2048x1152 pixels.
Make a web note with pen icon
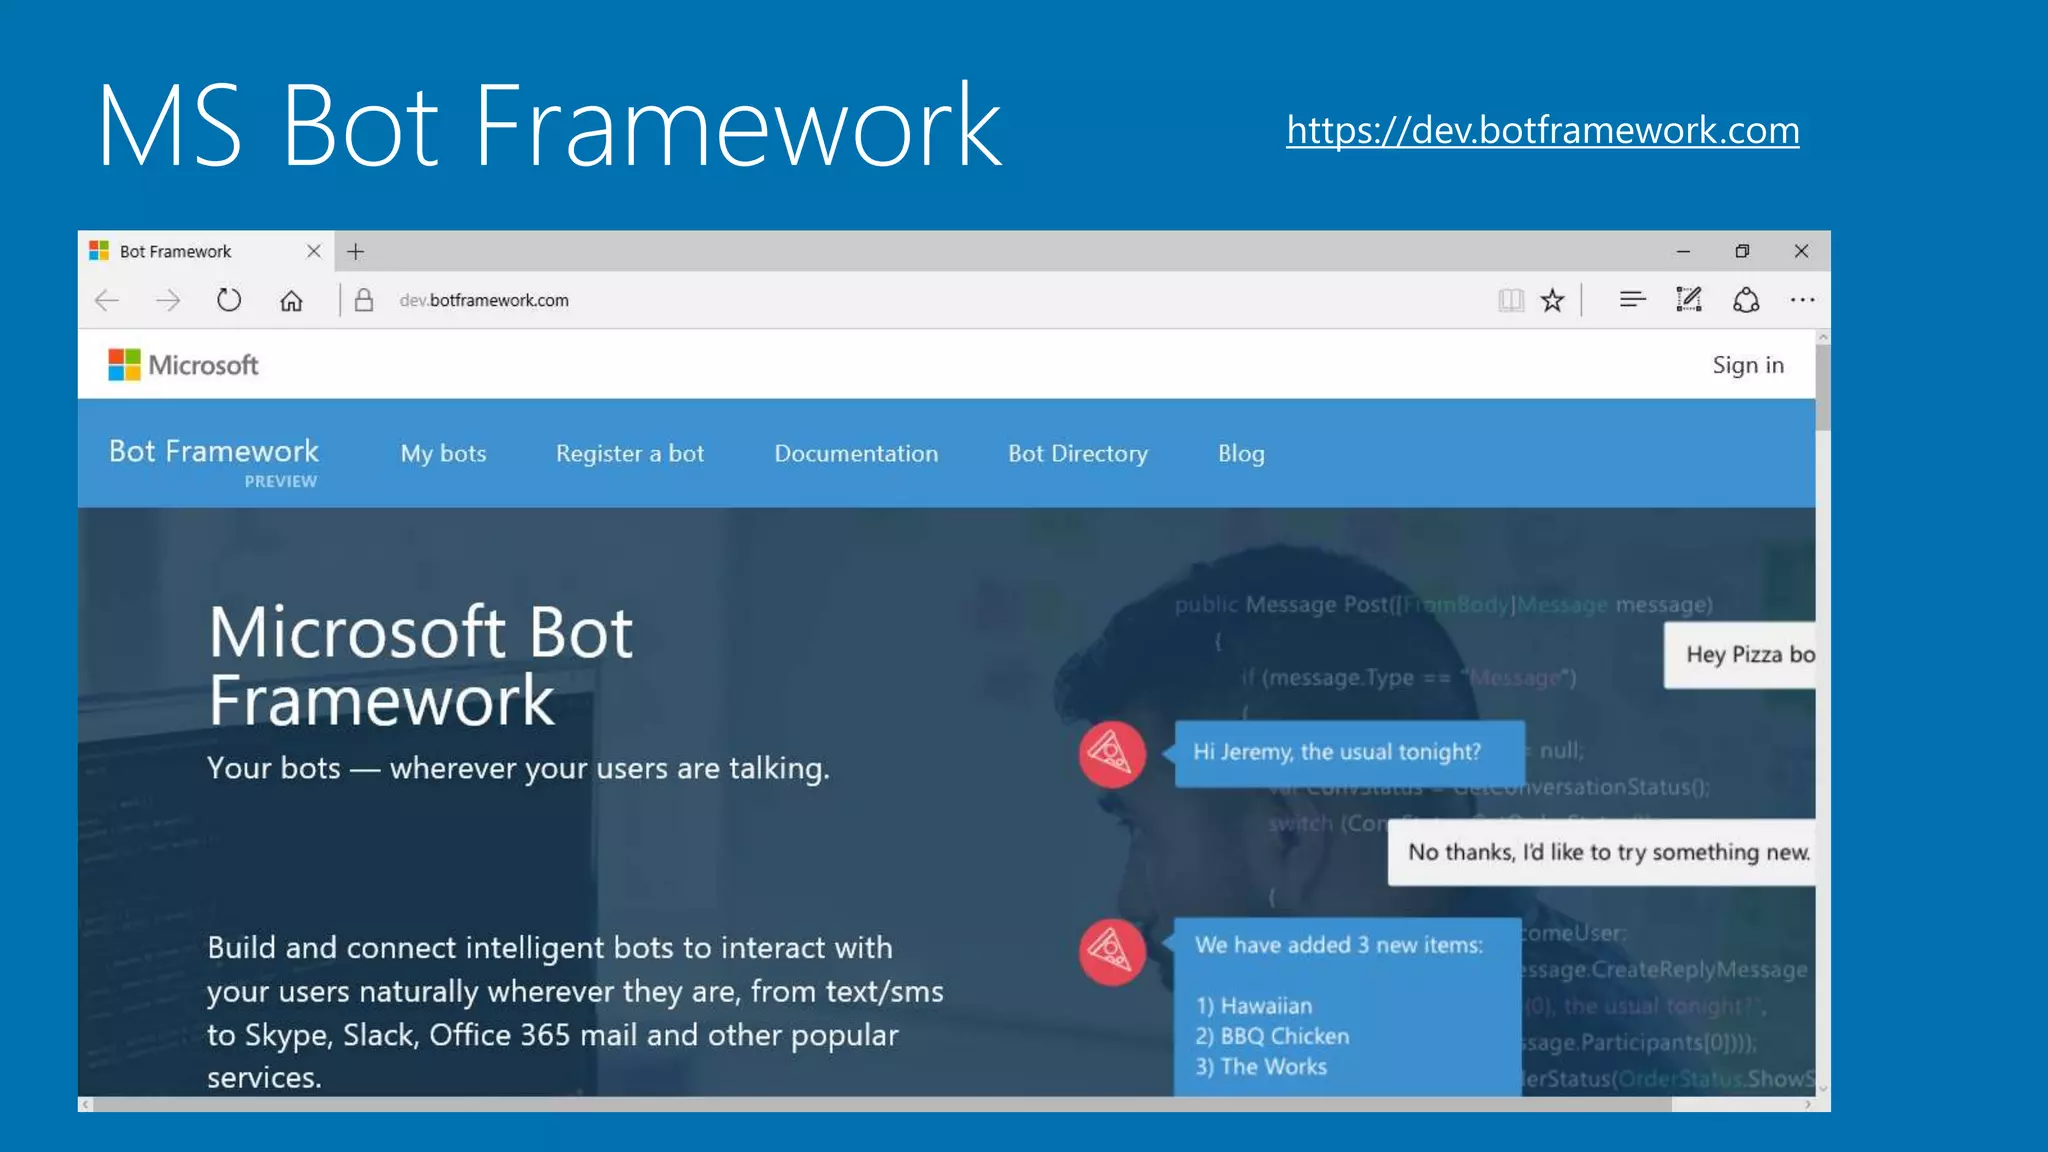pos(1689,299)
